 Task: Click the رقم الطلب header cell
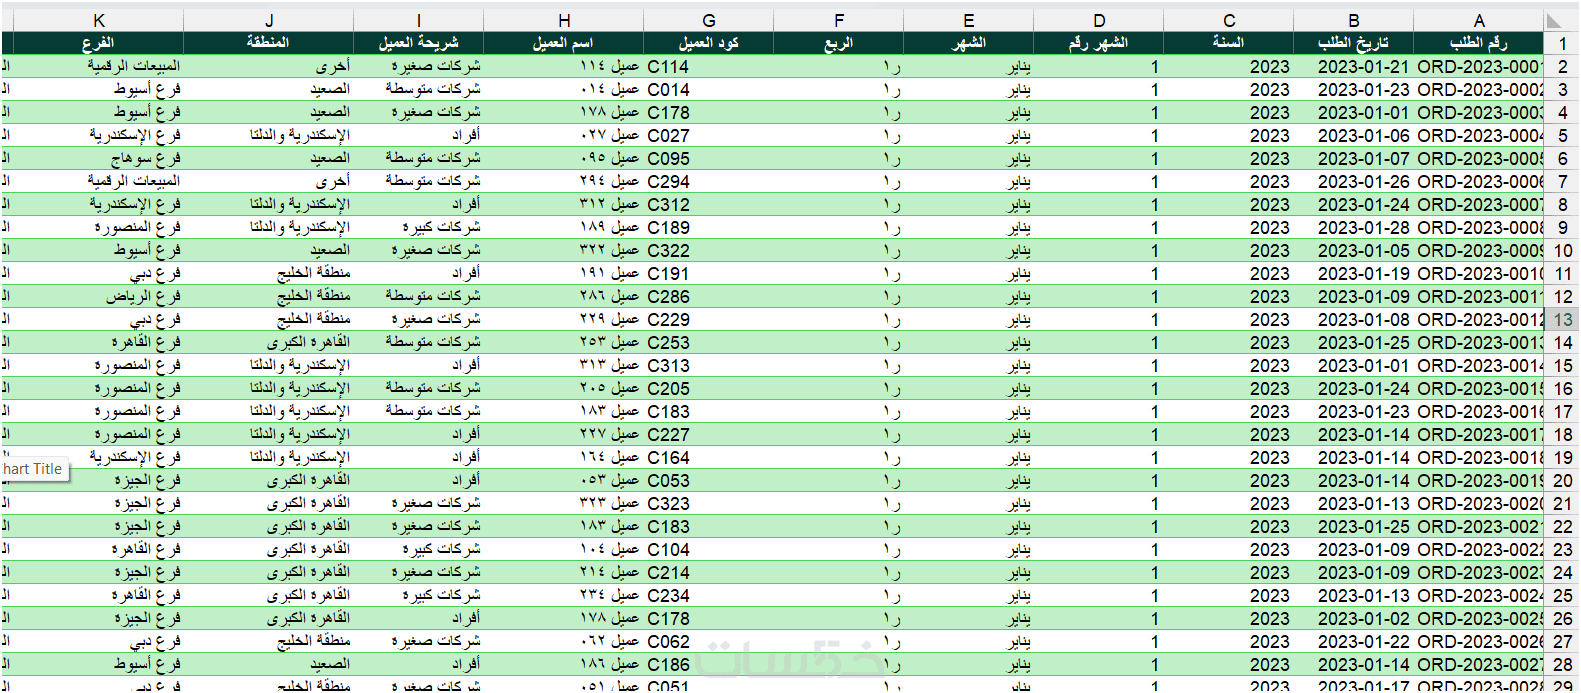(x=1479, y=43)
